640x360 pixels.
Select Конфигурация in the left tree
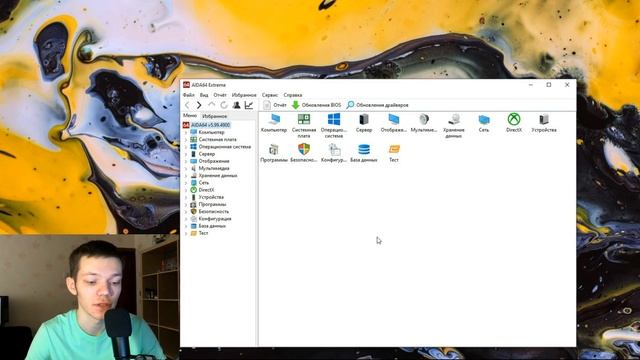coord(215,219)
